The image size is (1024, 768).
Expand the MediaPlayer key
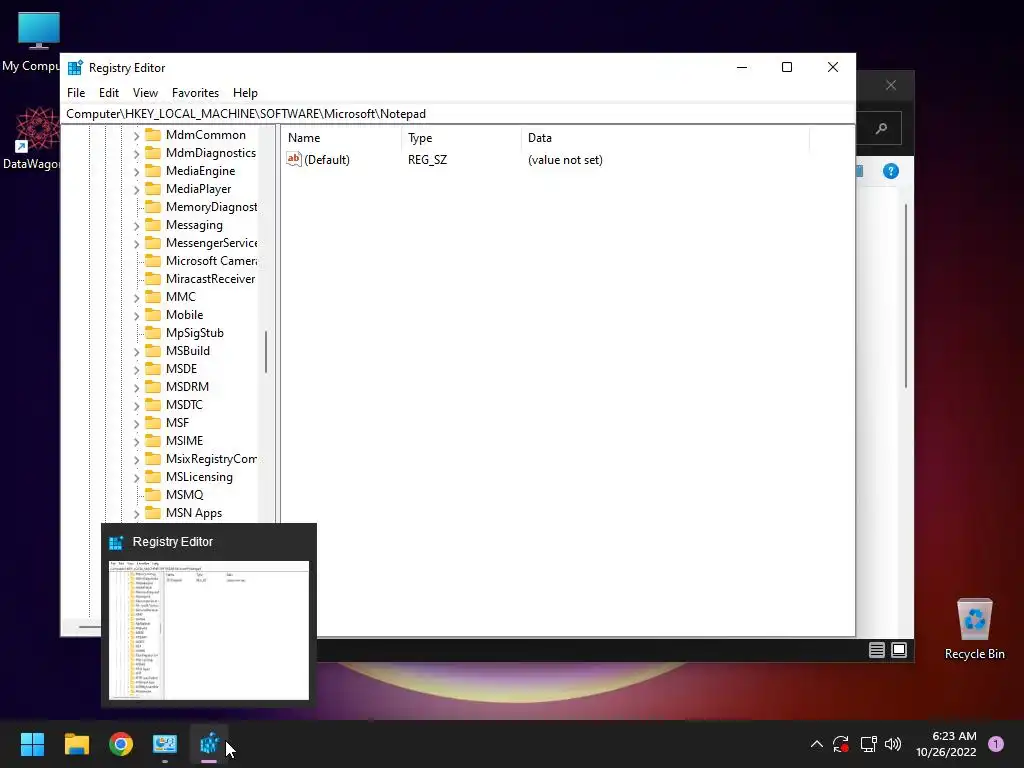click(136, 189)
